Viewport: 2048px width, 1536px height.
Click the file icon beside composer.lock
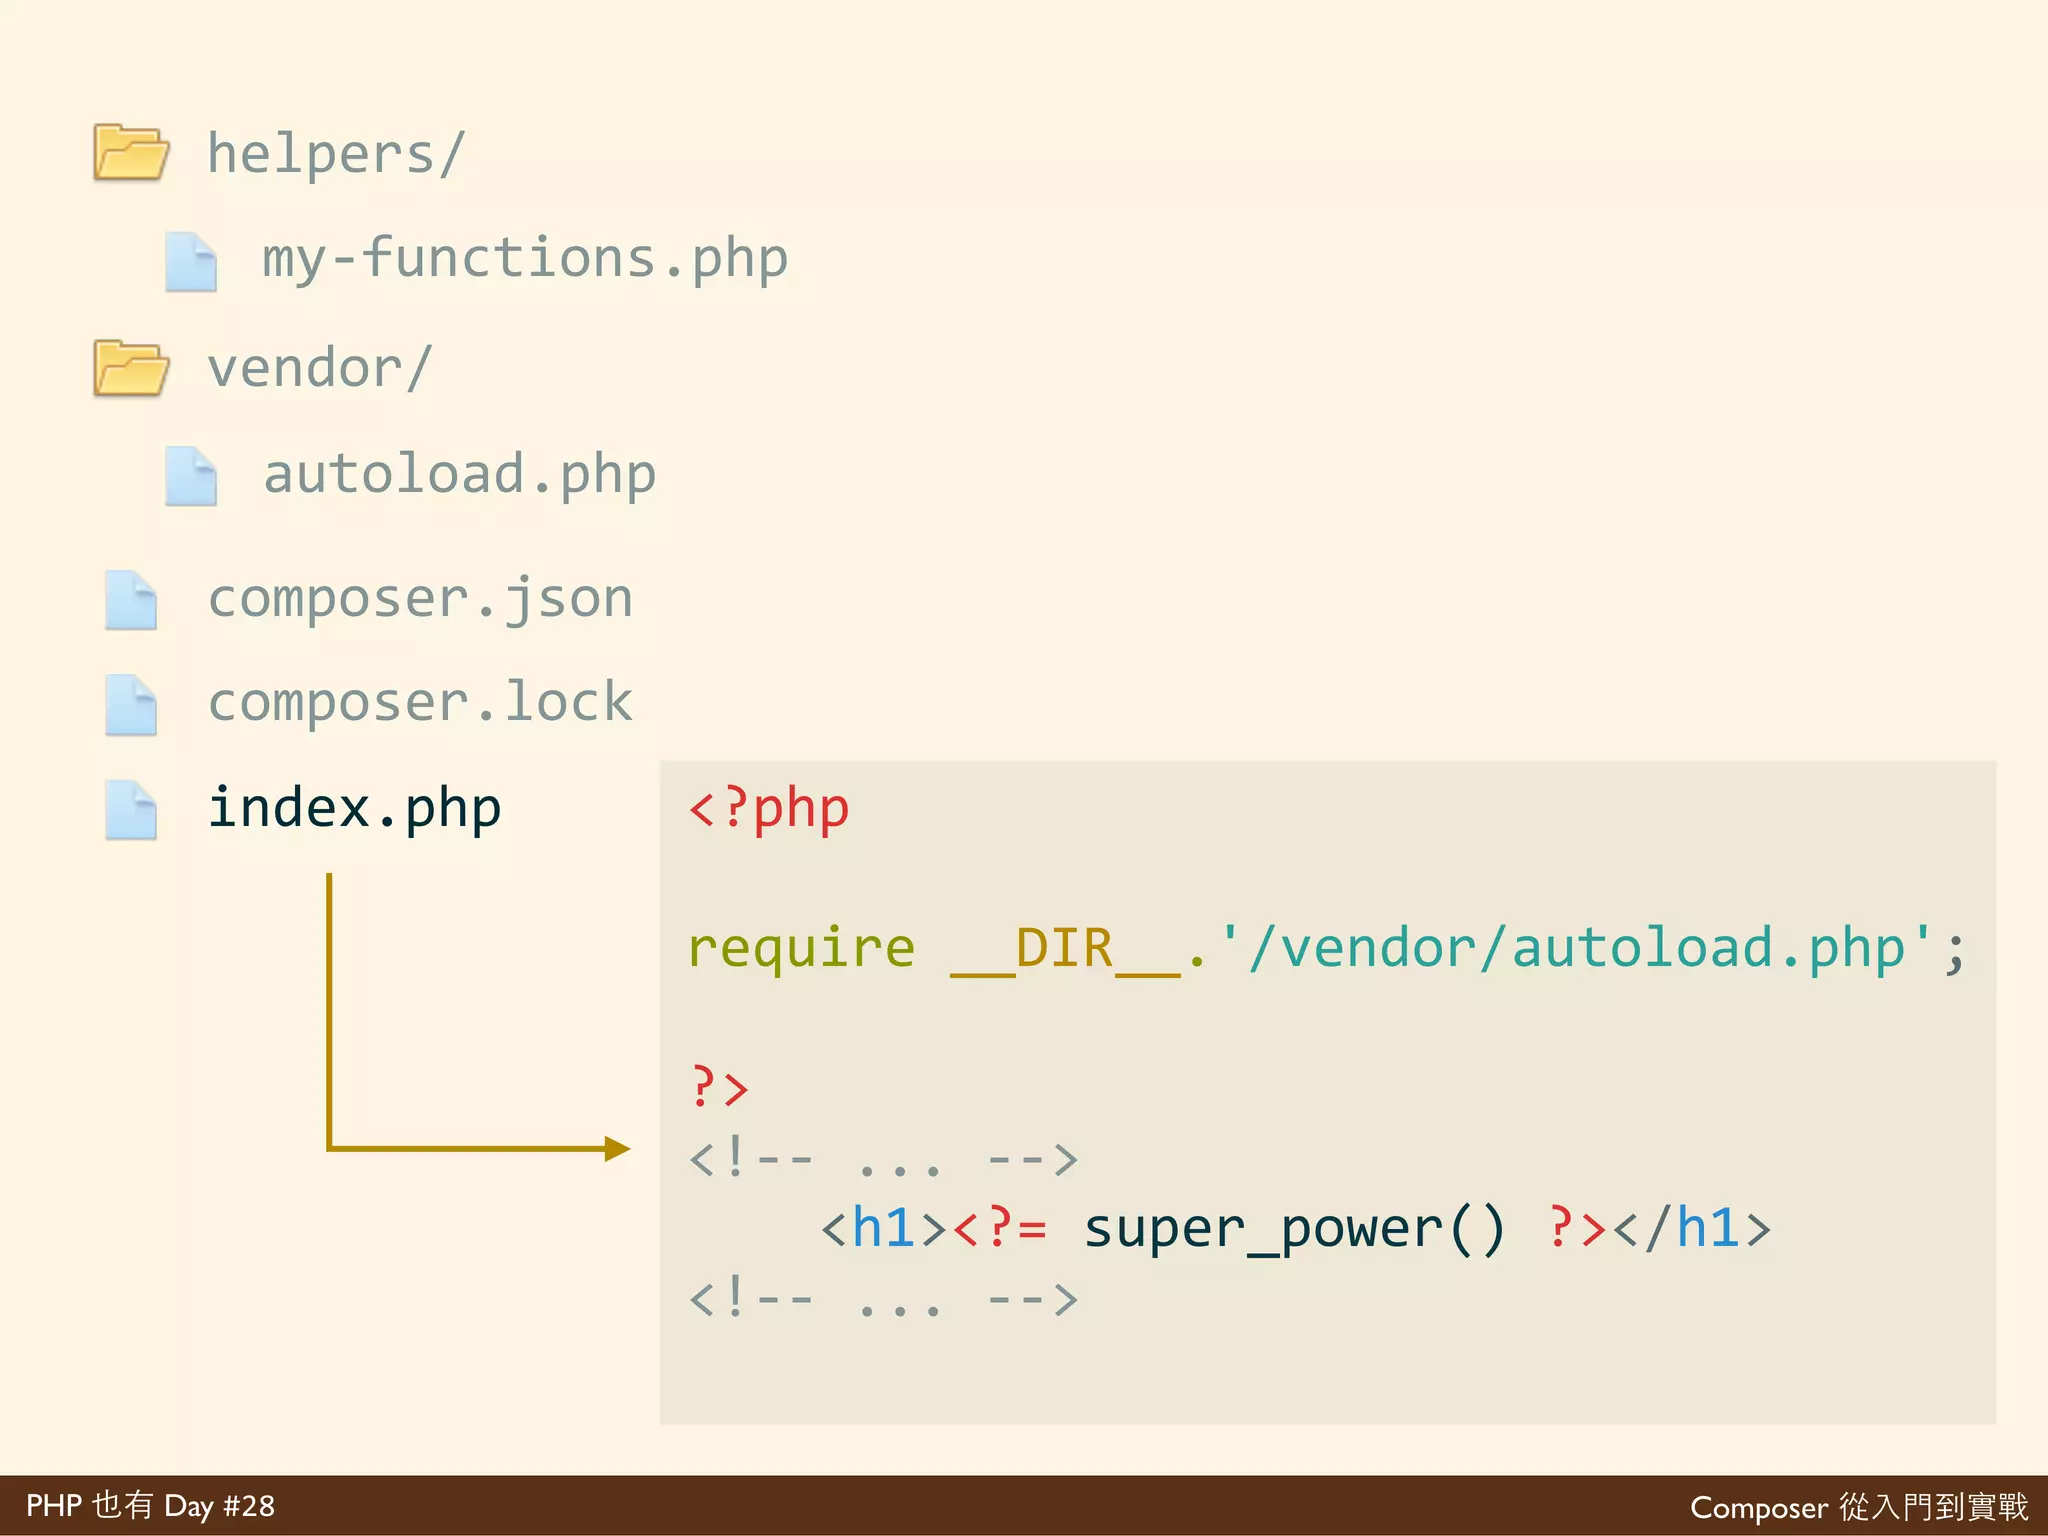[x=131, y=705]
